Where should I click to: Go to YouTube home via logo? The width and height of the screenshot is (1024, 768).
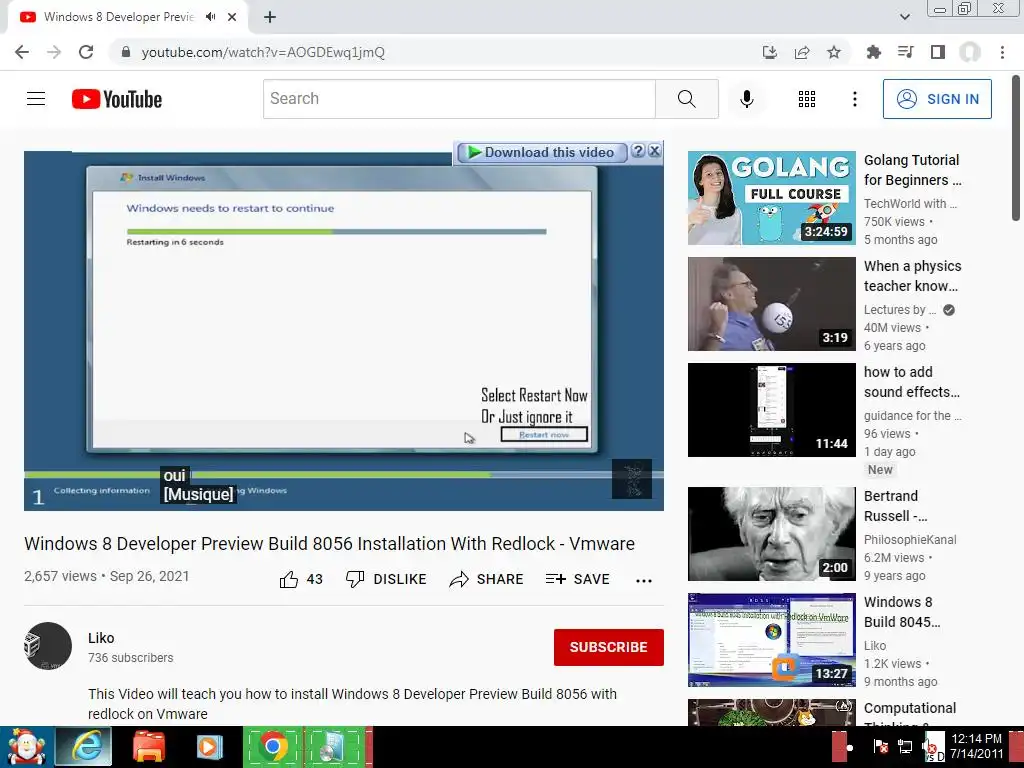(117, 99)
